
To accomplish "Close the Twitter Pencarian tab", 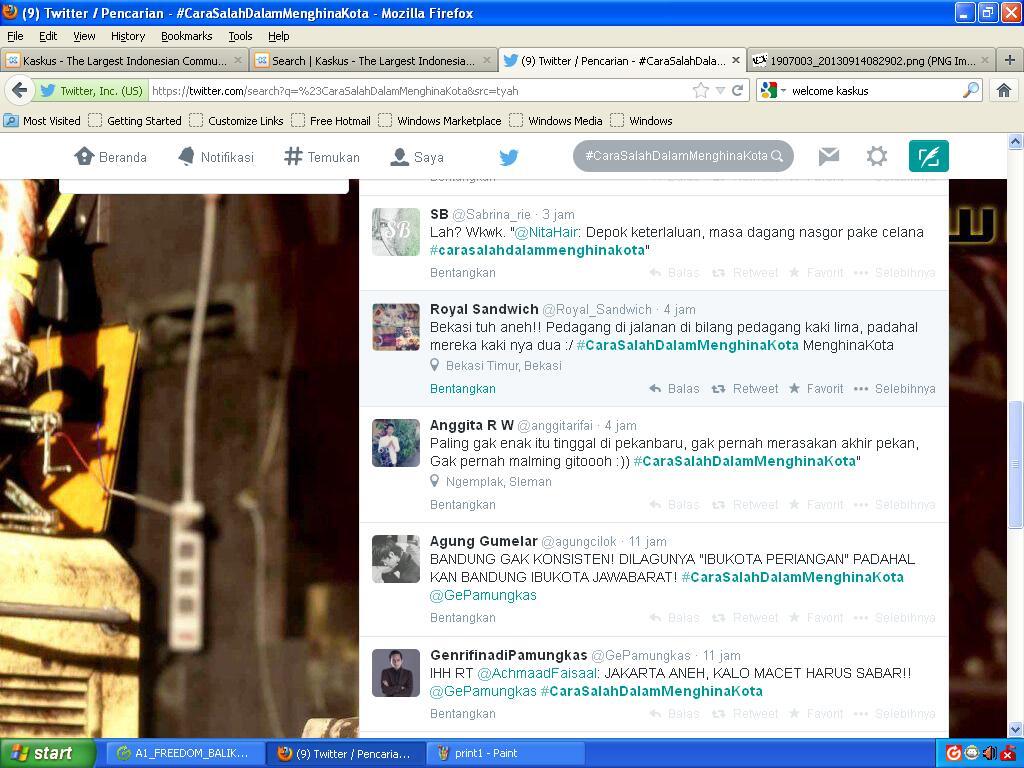I will [x=736, y=60].
